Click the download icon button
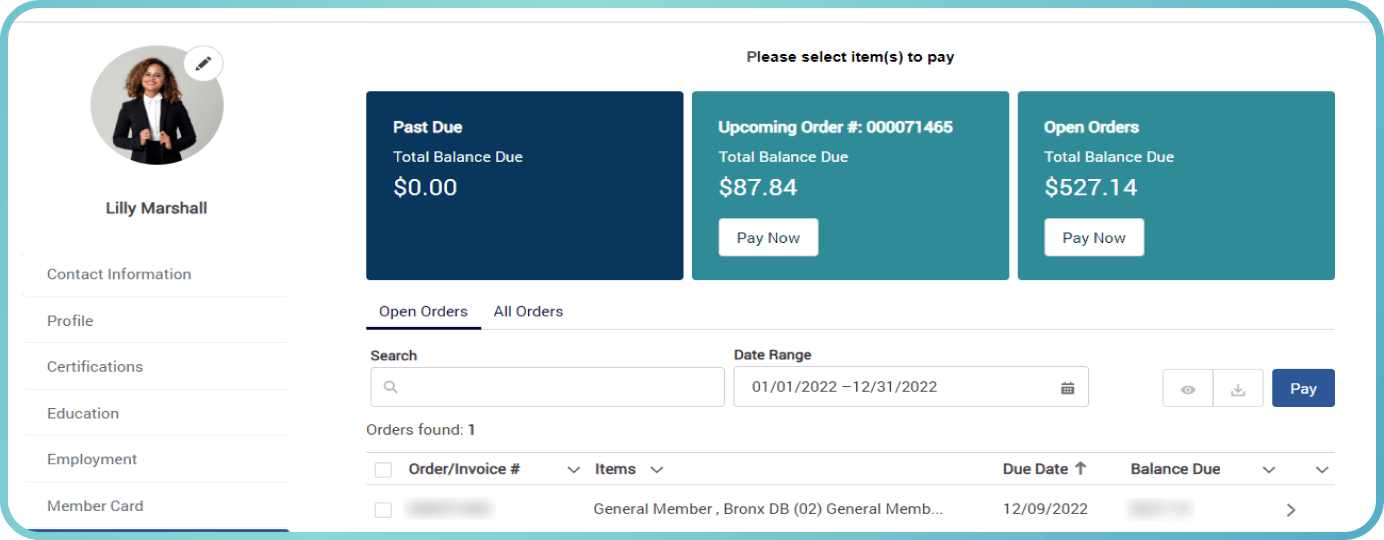This screenshot has width=1384, height=540. (x=1238, y=389)
